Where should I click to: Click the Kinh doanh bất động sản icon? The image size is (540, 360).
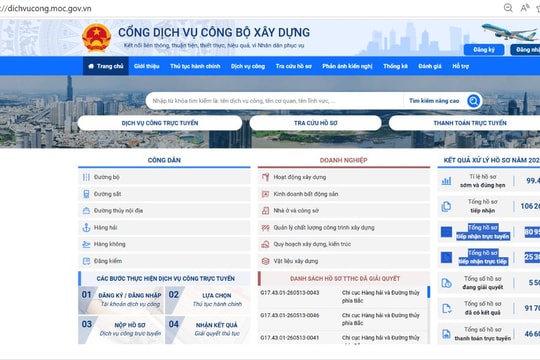point(265,194)
